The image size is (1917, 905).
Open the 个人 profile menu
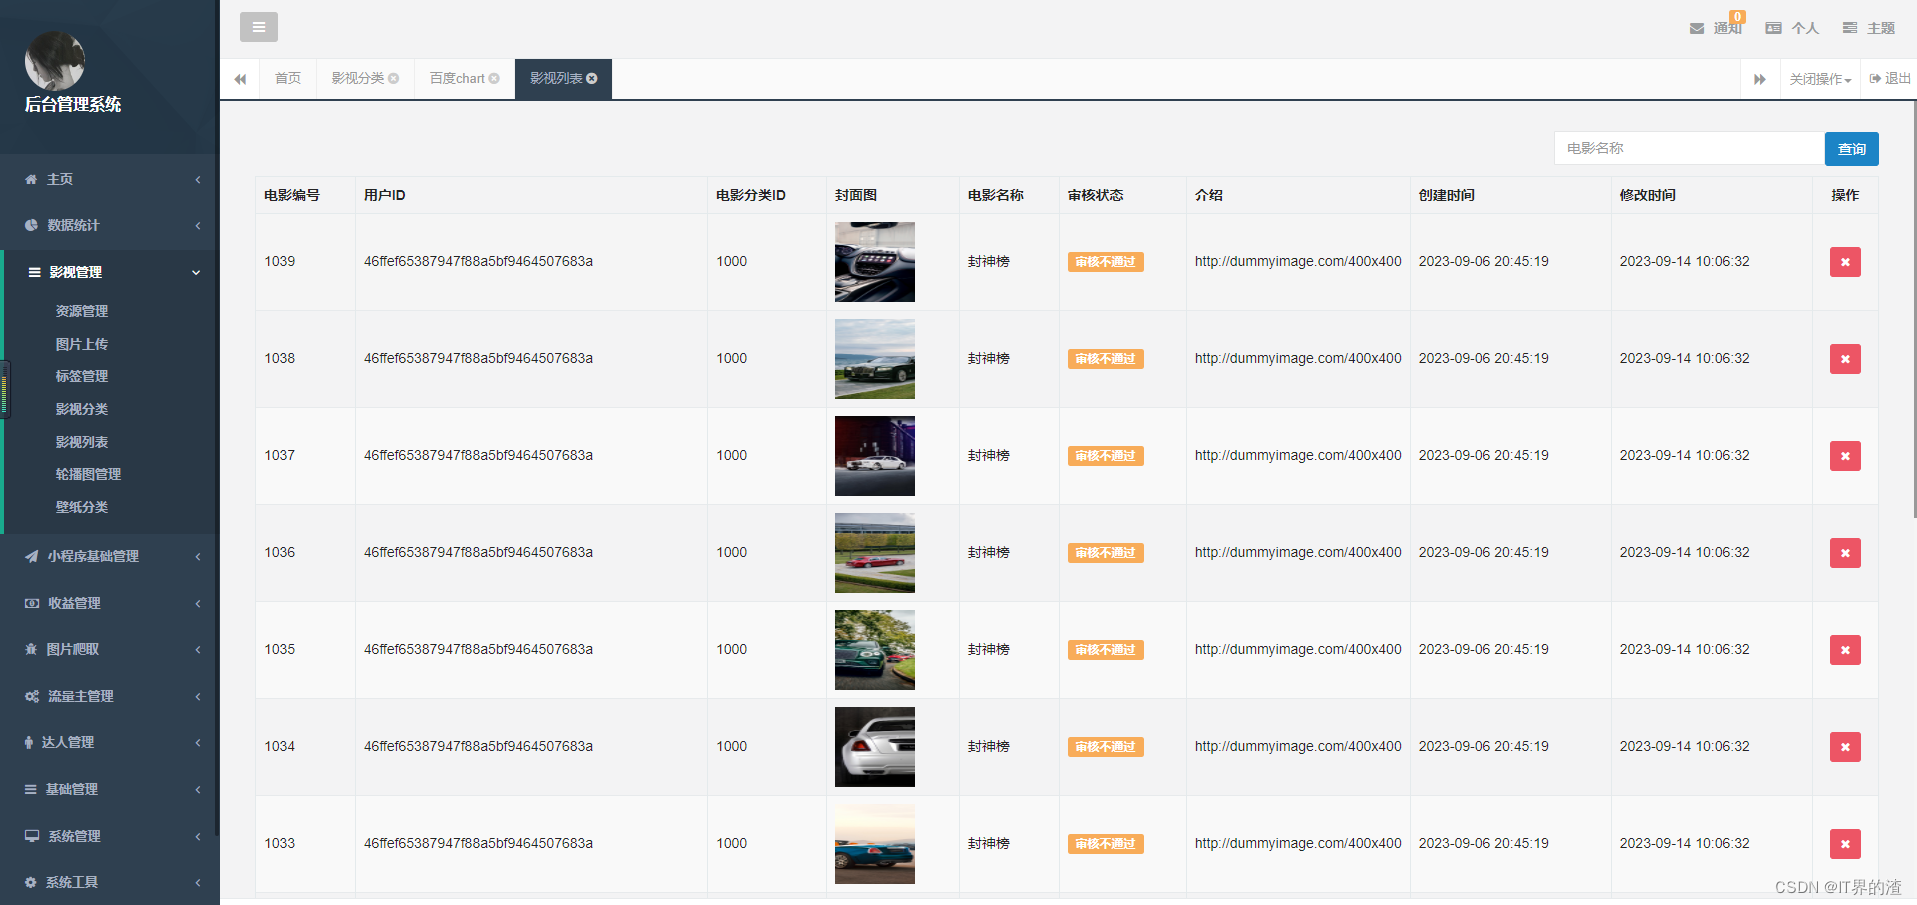[1792, 28]
